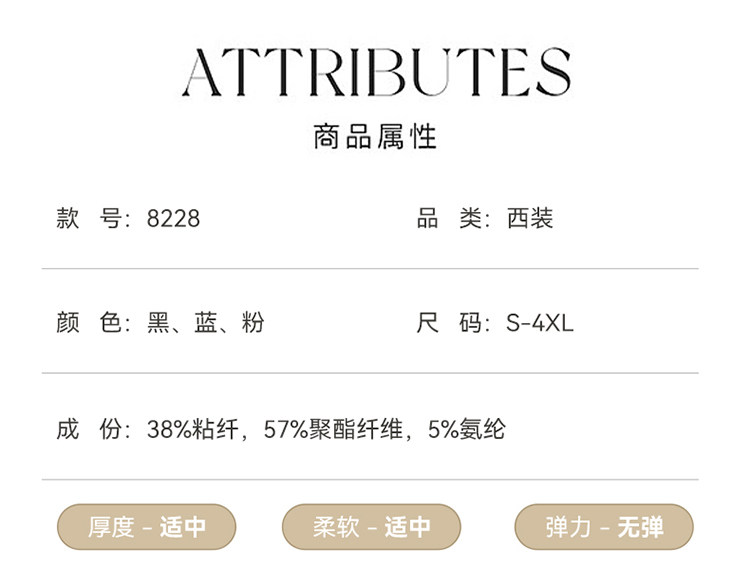This screenshot has width=750, height=570.
Task: Select the 西装 category value
Action: (x=530, y=219)
